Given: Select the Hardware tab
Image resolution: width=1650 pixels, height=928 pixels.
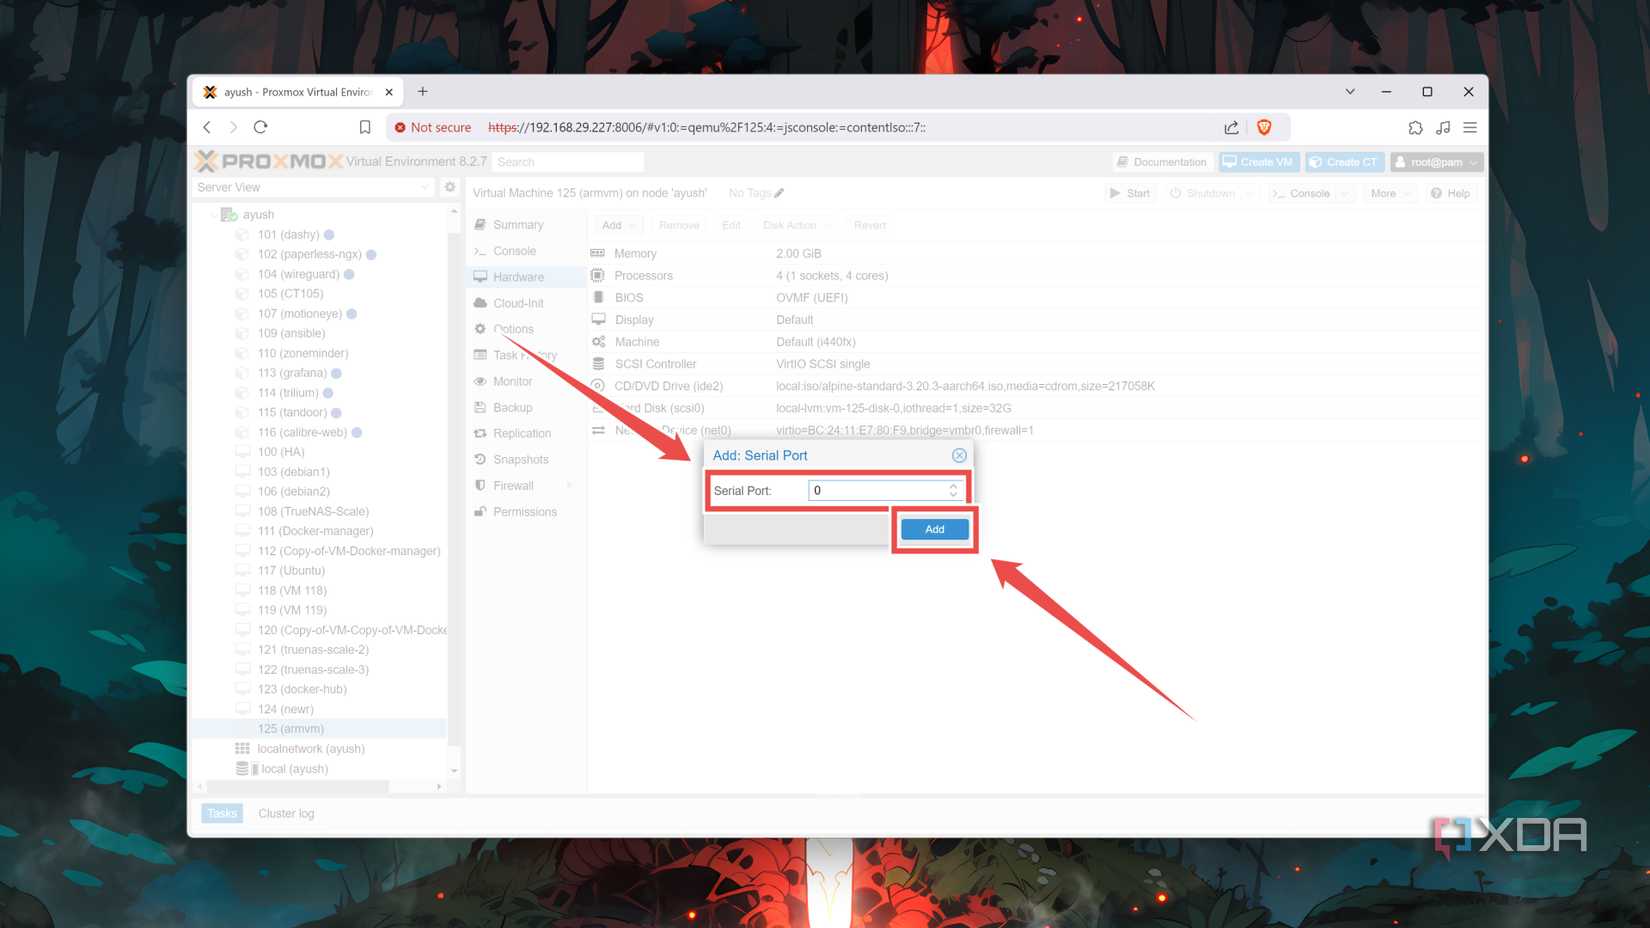Looking at the screenshot, I should click(x=527, y=277).
